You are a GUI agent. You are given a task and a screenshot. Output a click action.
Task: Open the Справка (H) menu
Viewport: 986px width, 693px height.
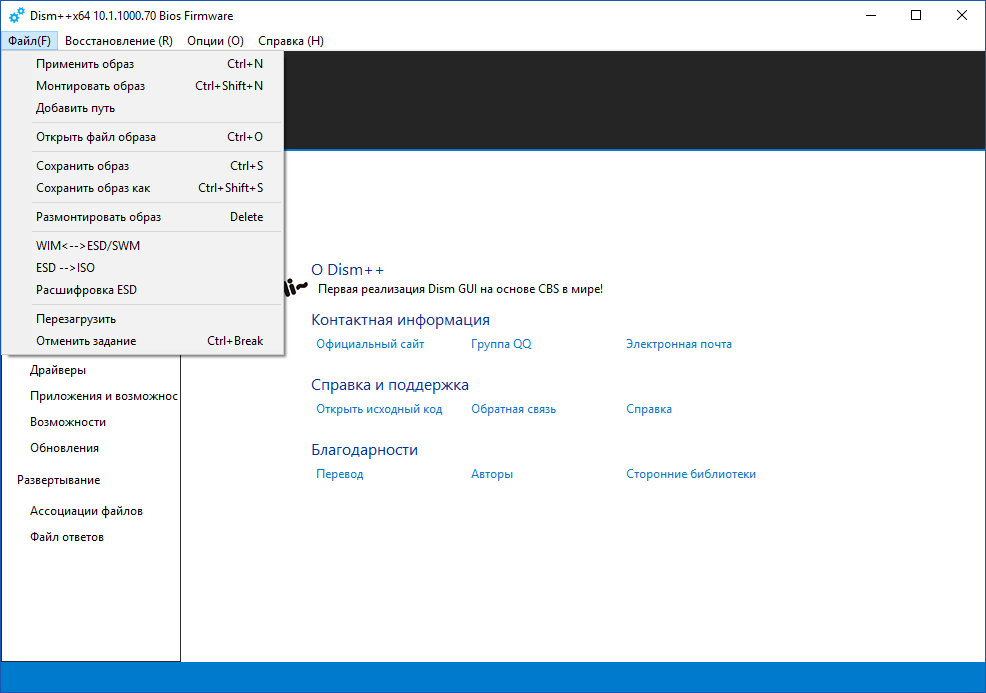(x=291, y=41)
